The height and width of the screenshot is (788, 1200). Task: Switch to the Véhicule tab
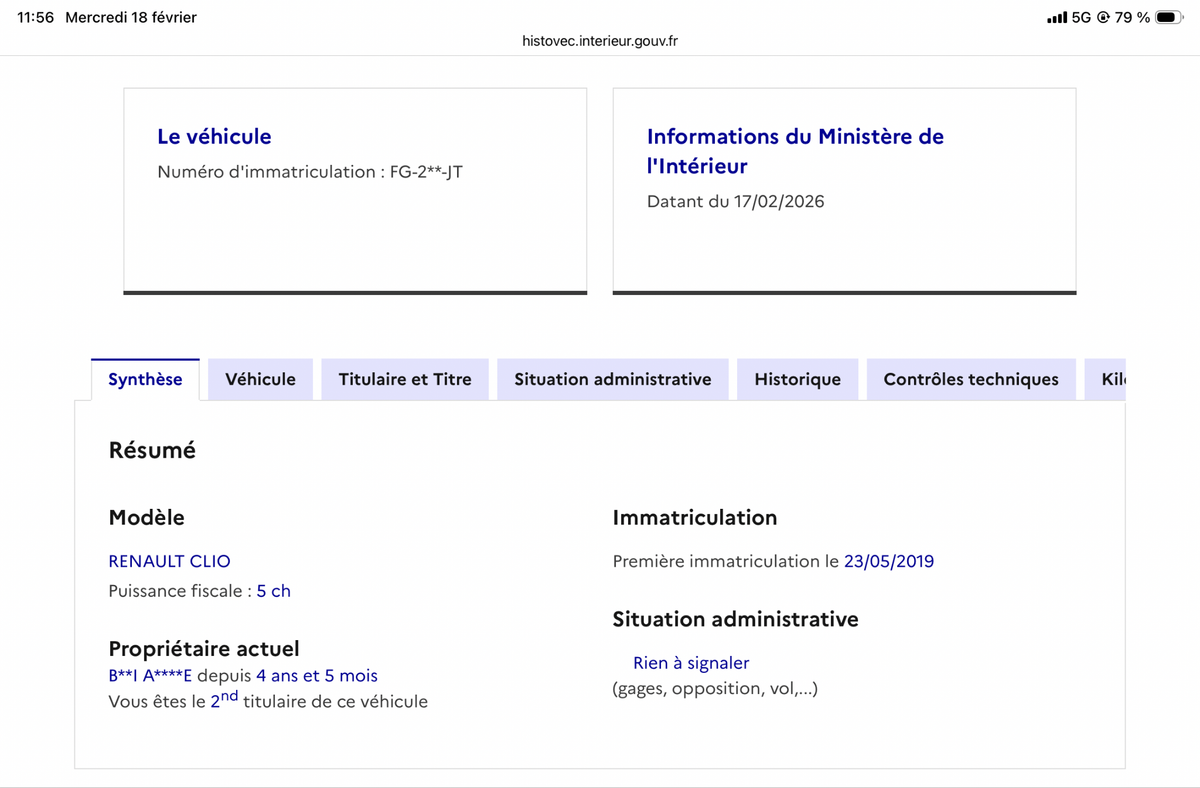point(260,379)
